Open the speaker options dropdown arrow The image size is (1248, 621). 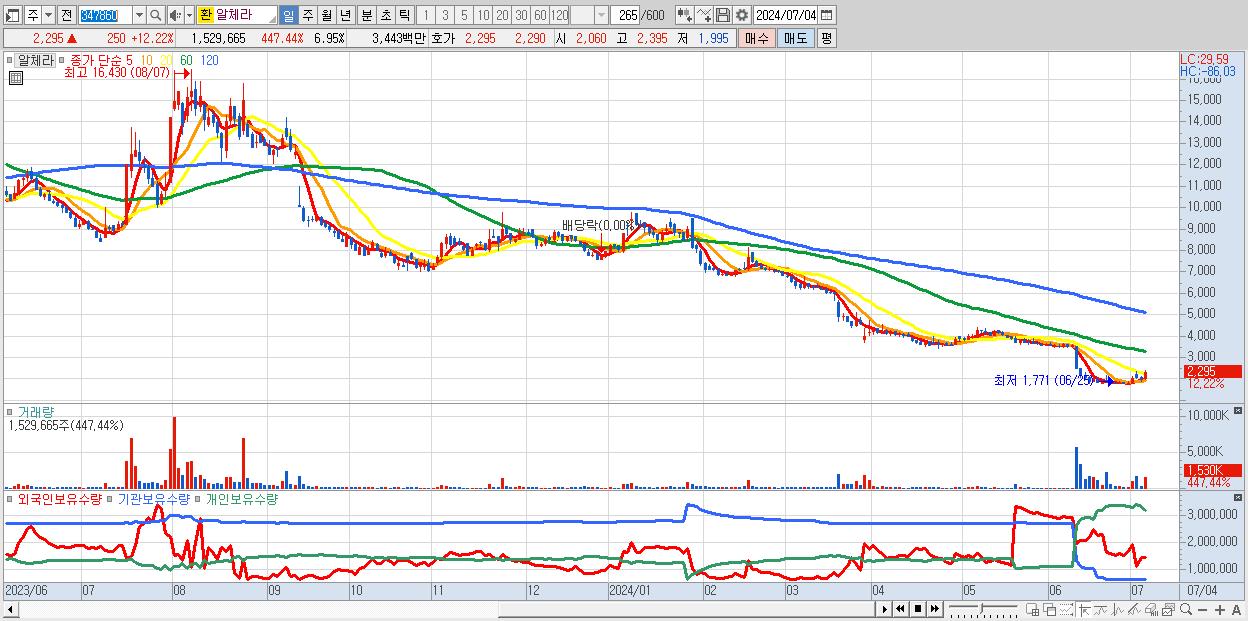point(189,15)
